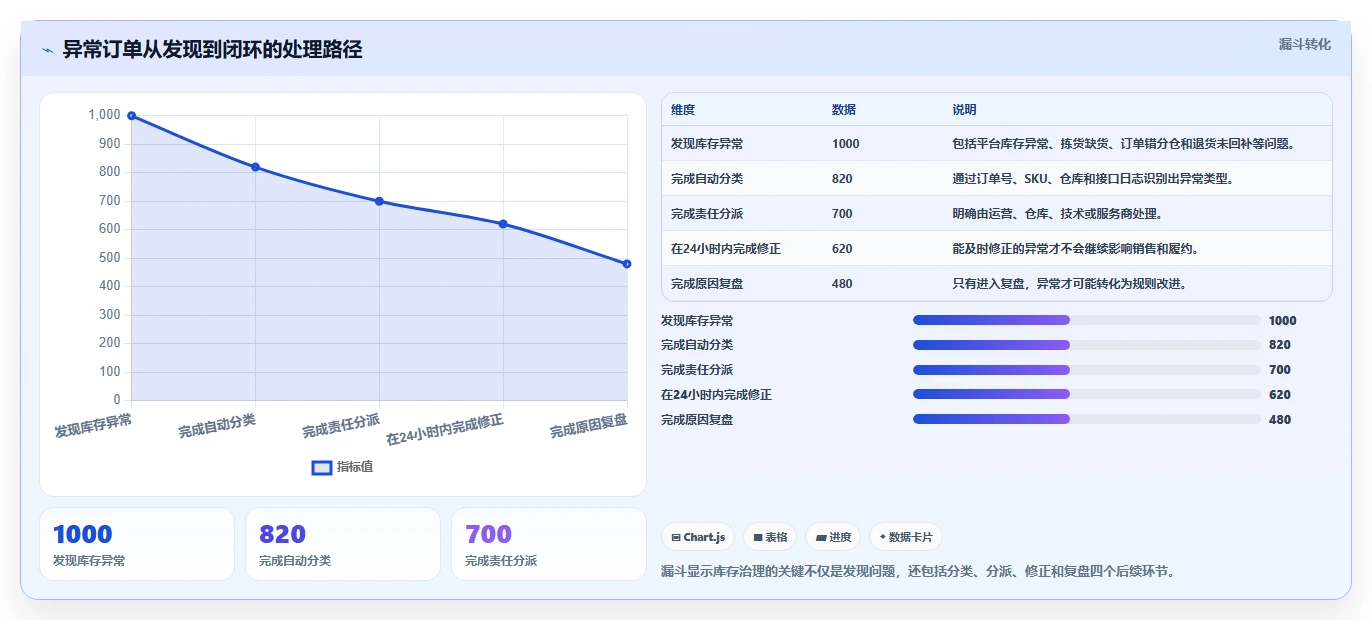Click the 数据 column header
The height and width of the screenshot is (620, 1372).
pos(844,110)
